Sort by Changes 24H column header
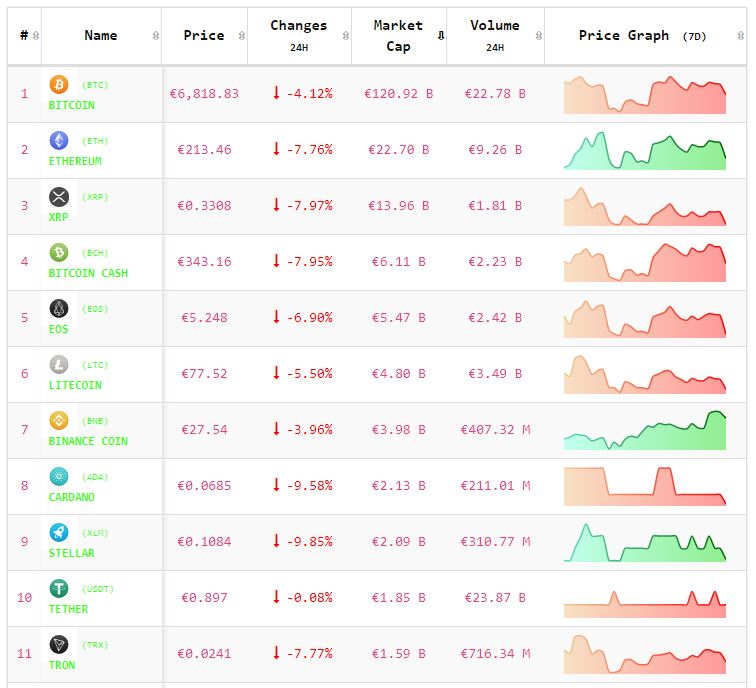Screen dimensions: 756x688 [x=298, y=36]
